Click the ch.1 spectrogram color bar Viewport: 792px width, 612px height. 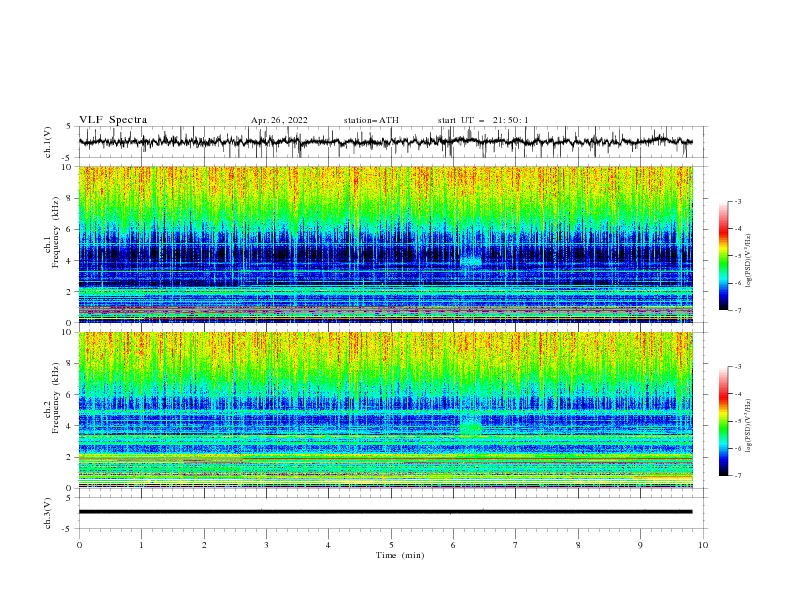coord(723,255)
